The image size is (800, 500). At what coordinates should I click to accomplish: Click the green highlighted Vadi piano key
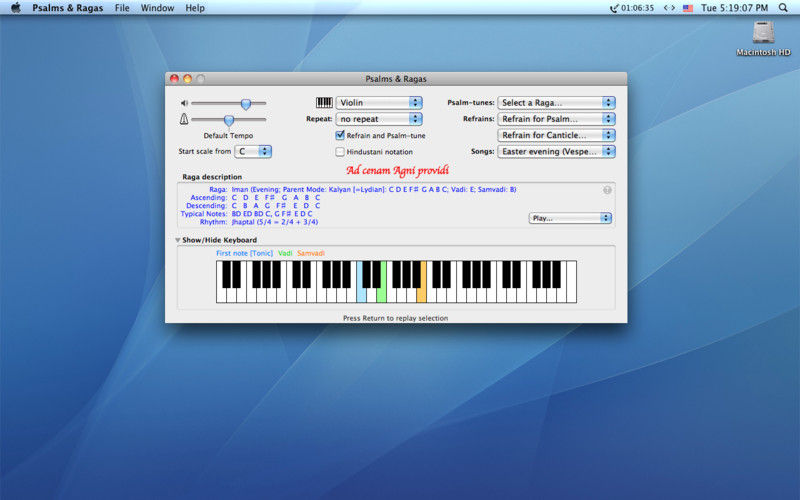[381, 294]
